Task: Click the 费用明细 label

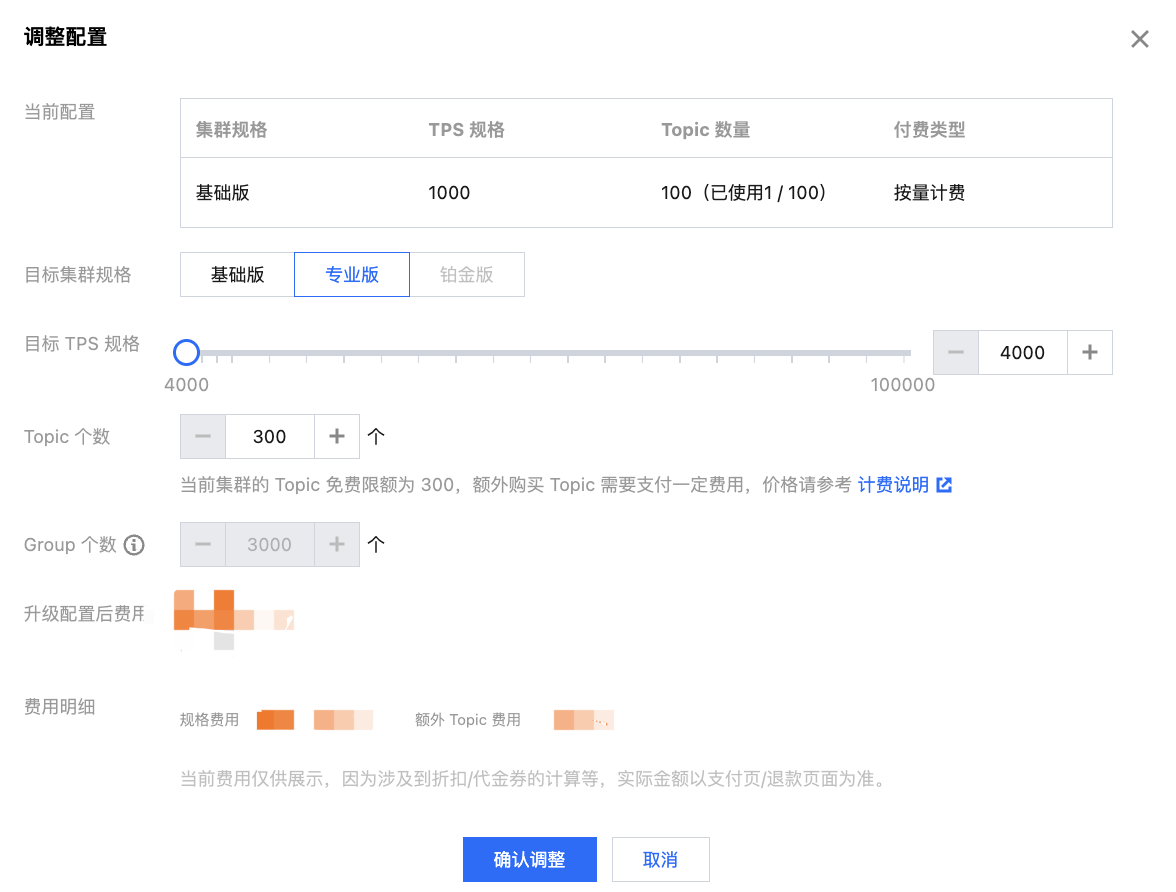Action: [x=59, y=707]
